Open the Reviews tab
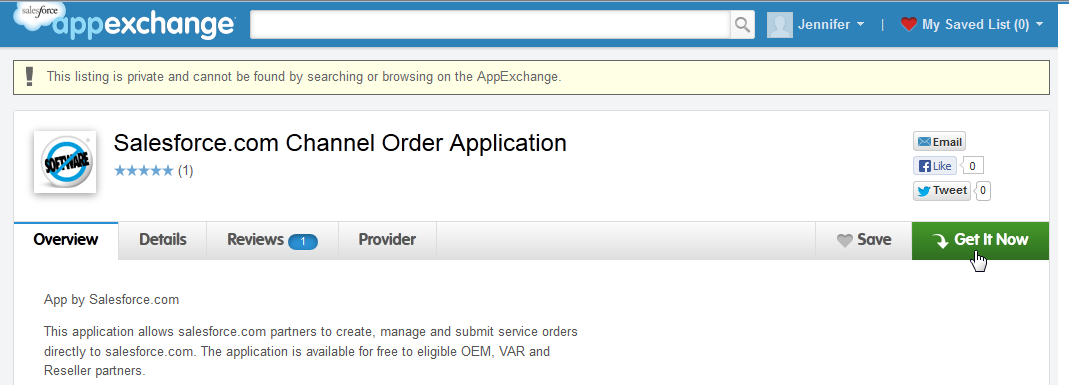The height and width of the screenshot is (385, 1069). (272, 240)
